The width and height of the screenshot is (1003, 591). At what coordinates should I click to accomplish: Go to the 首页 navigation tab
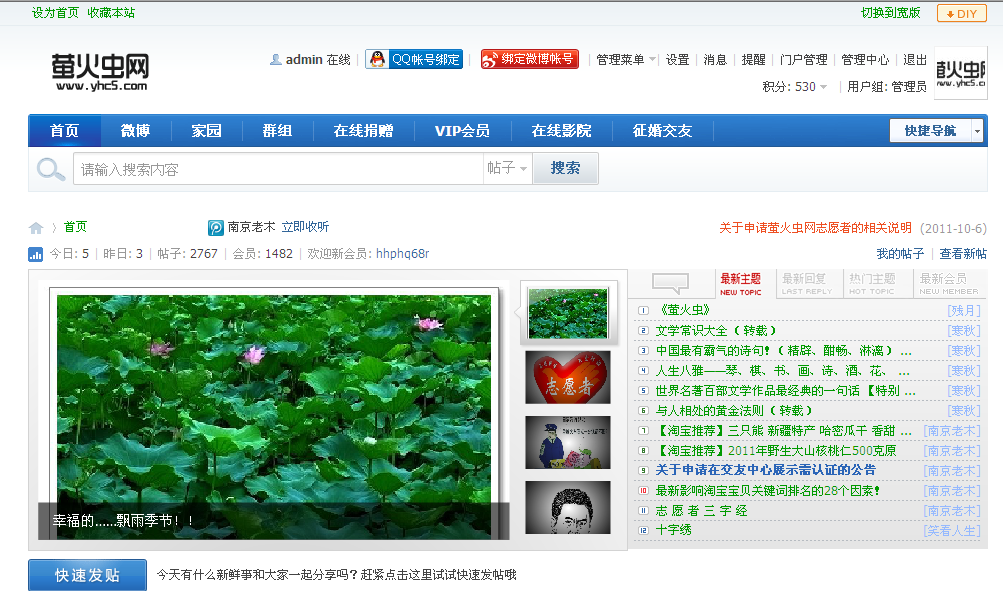[x=65, y=130]
